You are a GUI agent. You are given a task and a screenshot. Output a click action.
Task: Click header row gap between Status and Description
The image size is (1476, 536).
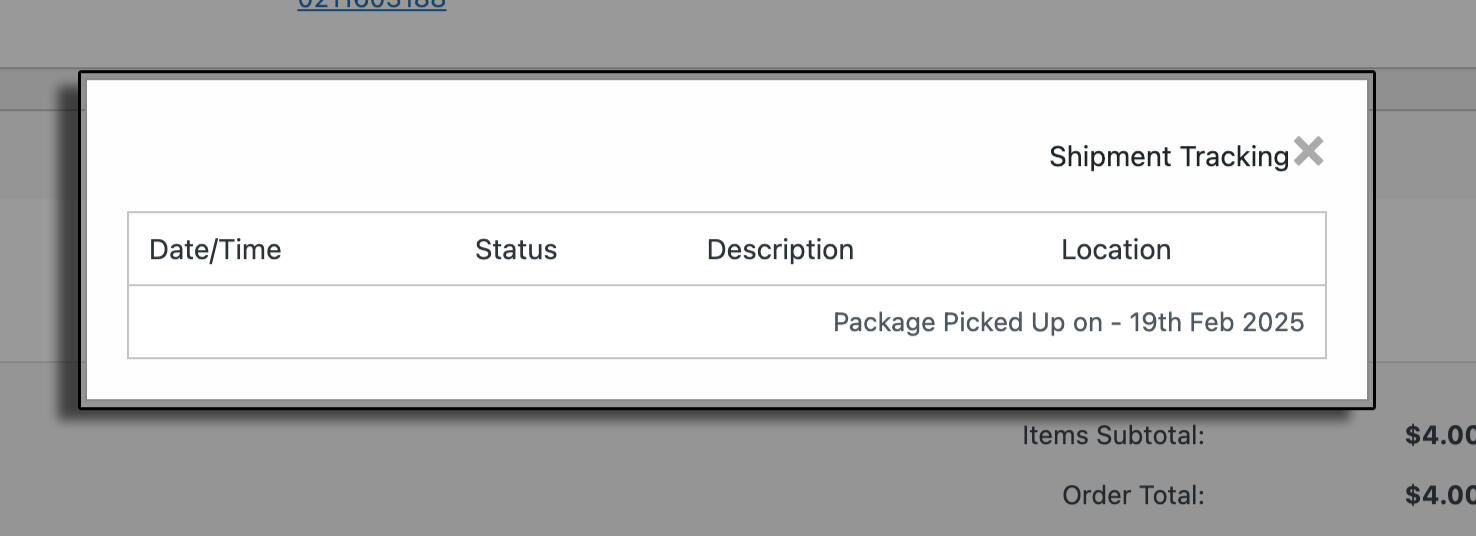[x=630, y=250]
